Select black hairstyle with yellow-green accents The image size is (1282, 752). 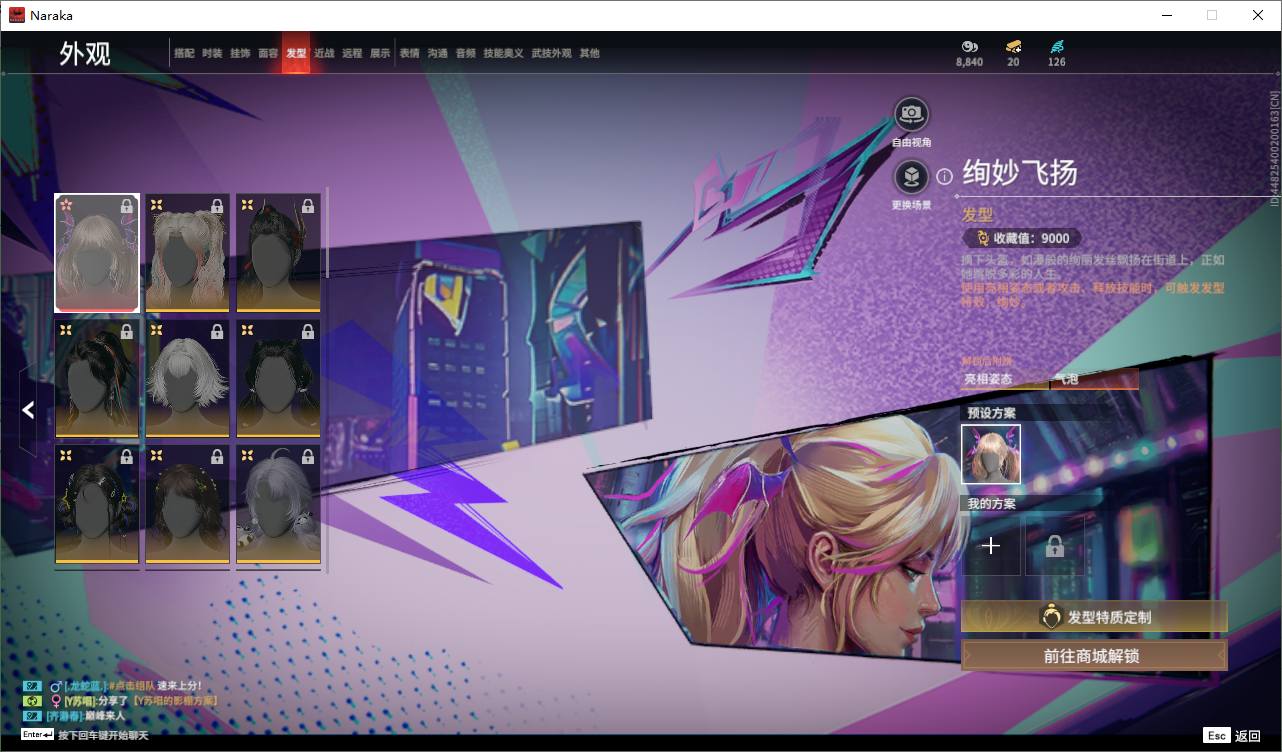pyautogui.click(x=97, y=504)
